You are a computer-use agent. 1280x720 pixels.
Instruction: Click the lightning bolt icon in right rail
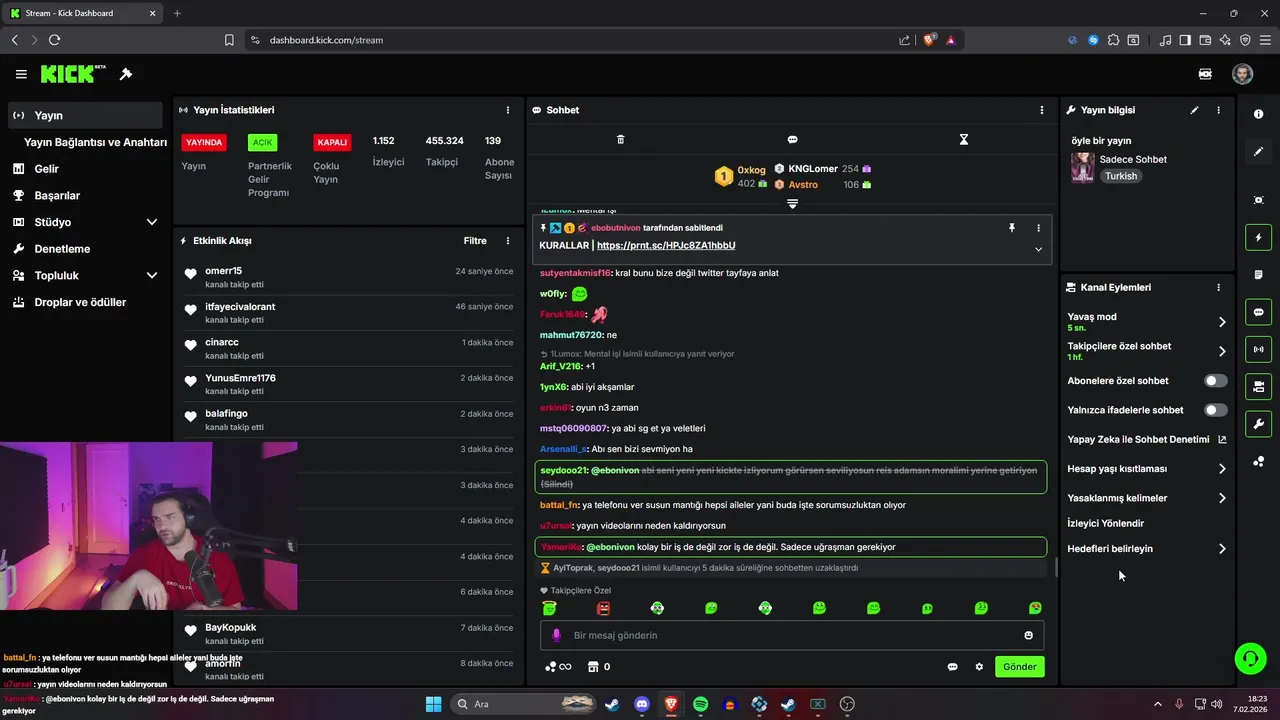[x=1258, y=238]
